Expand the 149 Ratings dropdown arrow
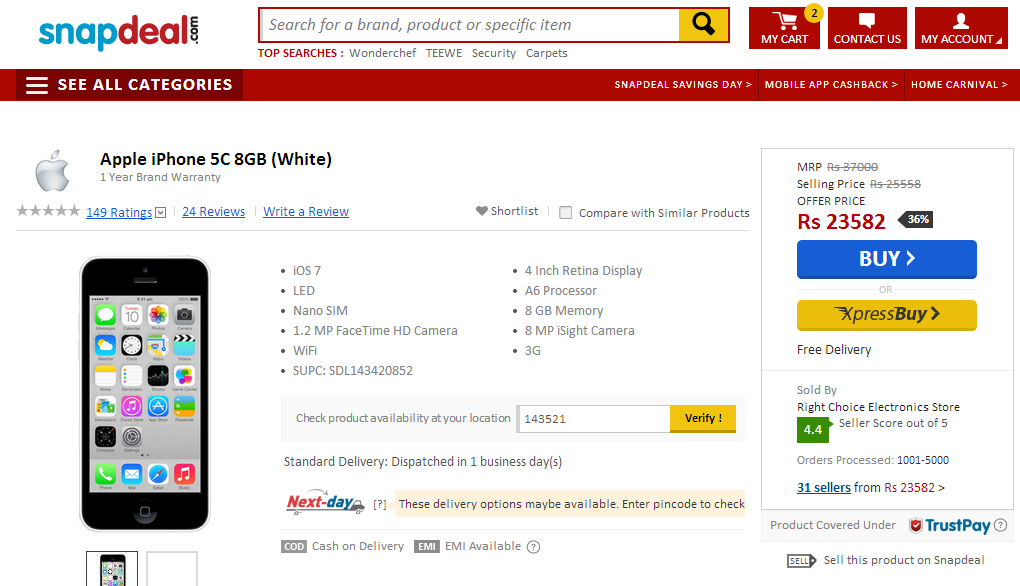Screen dimensions: 1020x586 coord(161,213)
